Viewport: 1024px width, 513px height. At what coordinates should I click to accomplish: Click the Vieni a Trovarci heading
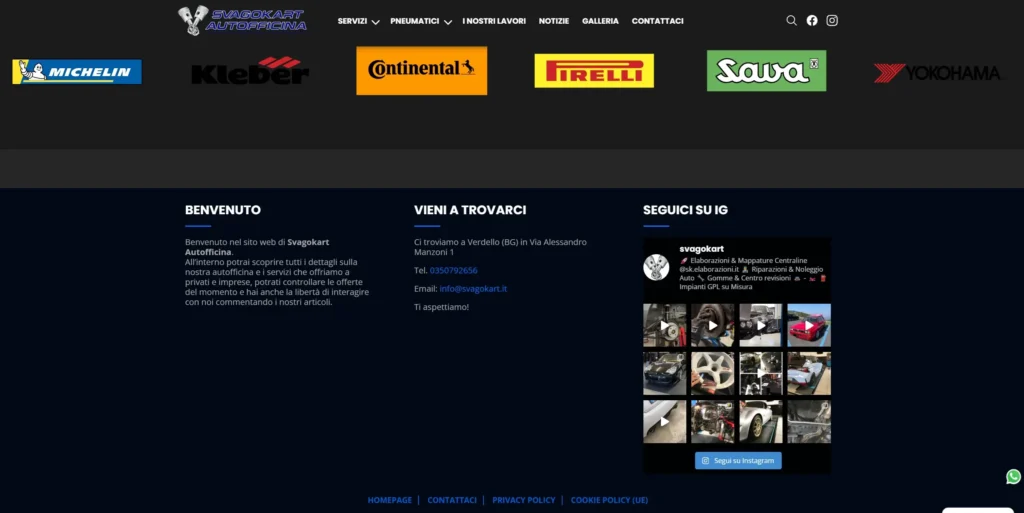click(470, 210)
